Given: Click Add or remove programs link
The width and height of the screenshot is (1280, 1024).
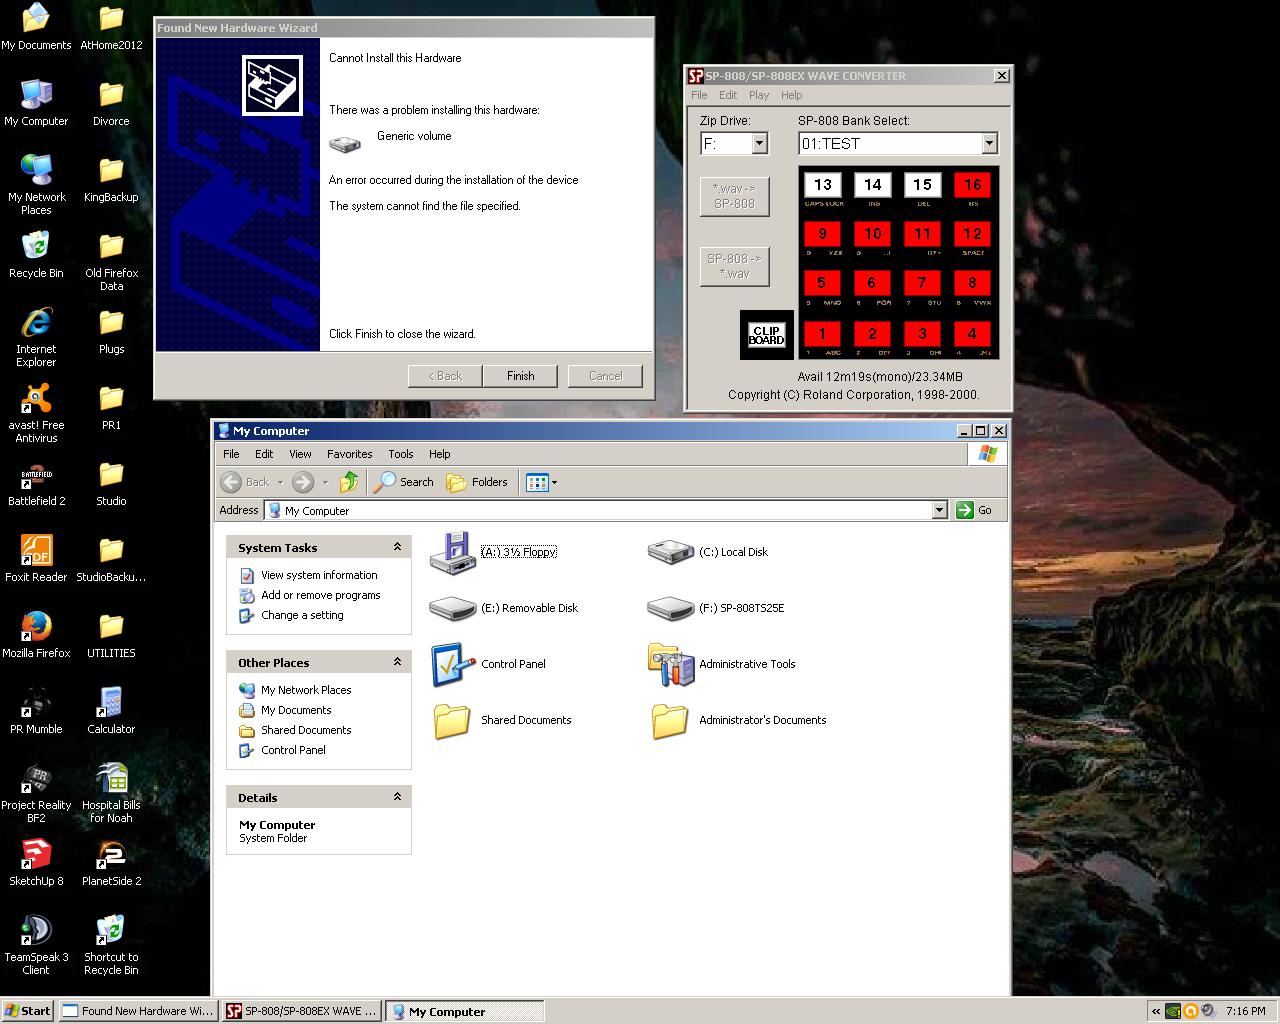Looking at the screenshot, I should point(321,595).
